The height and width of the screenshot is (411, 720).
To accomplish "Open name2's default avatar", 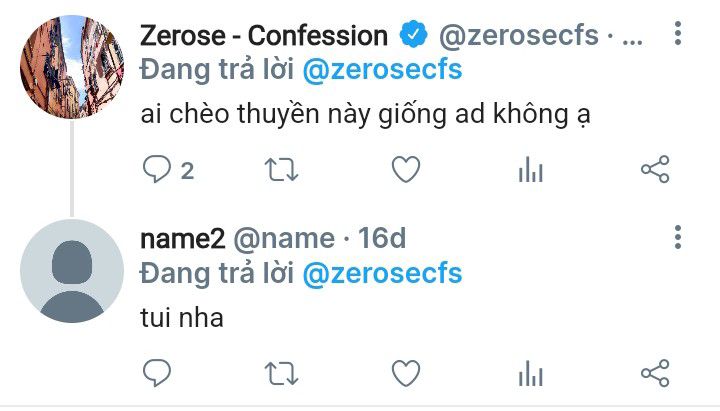I will coord(71,270).
